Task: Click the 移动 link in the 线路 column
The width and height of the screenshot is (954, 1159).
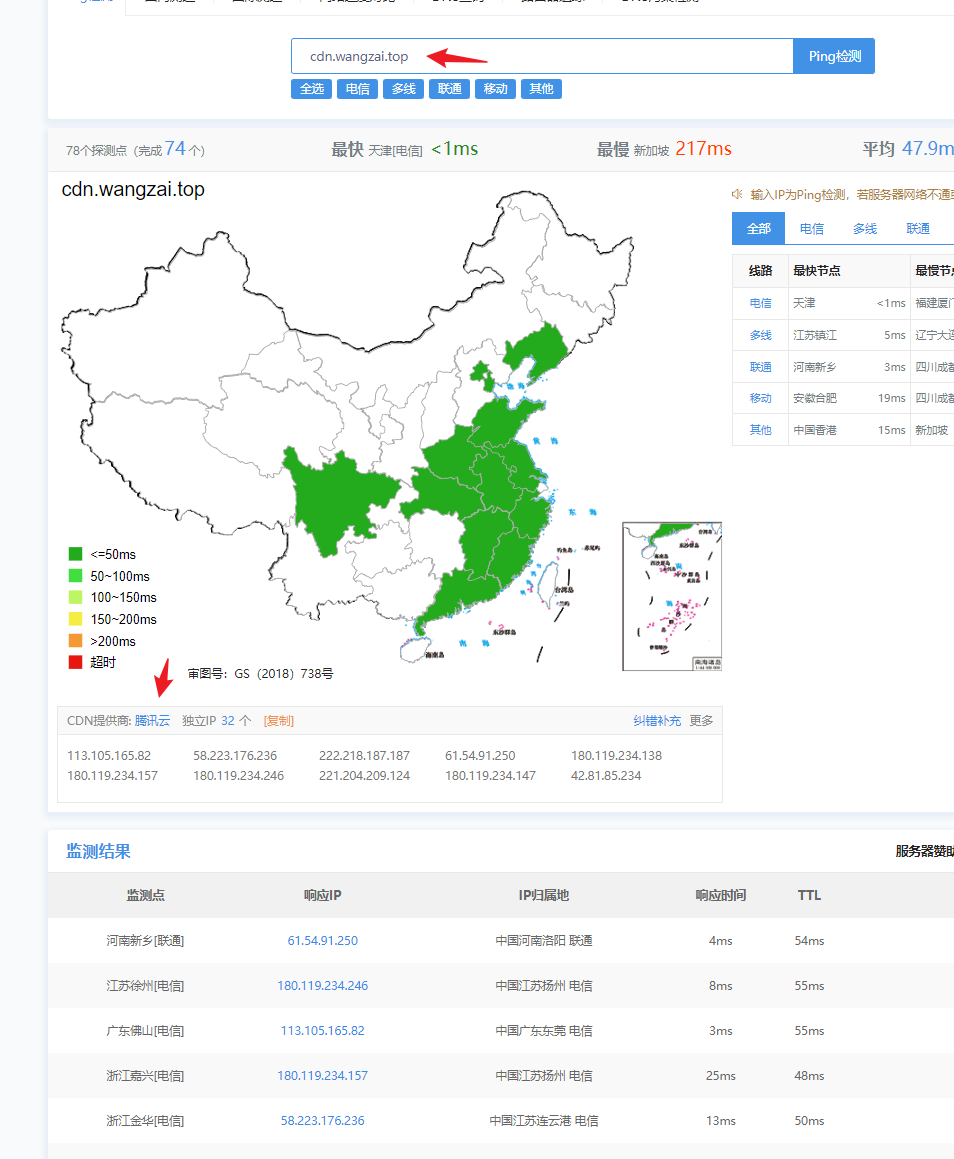Action: tap(760, 398)
